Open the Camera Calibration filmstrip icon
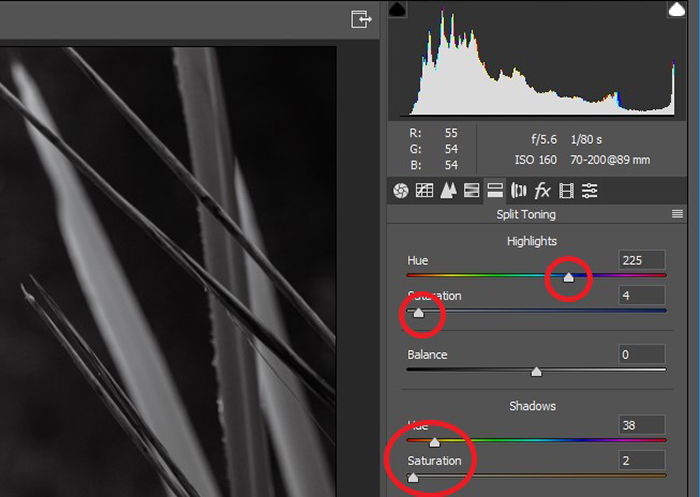 (x=566, y=191)
